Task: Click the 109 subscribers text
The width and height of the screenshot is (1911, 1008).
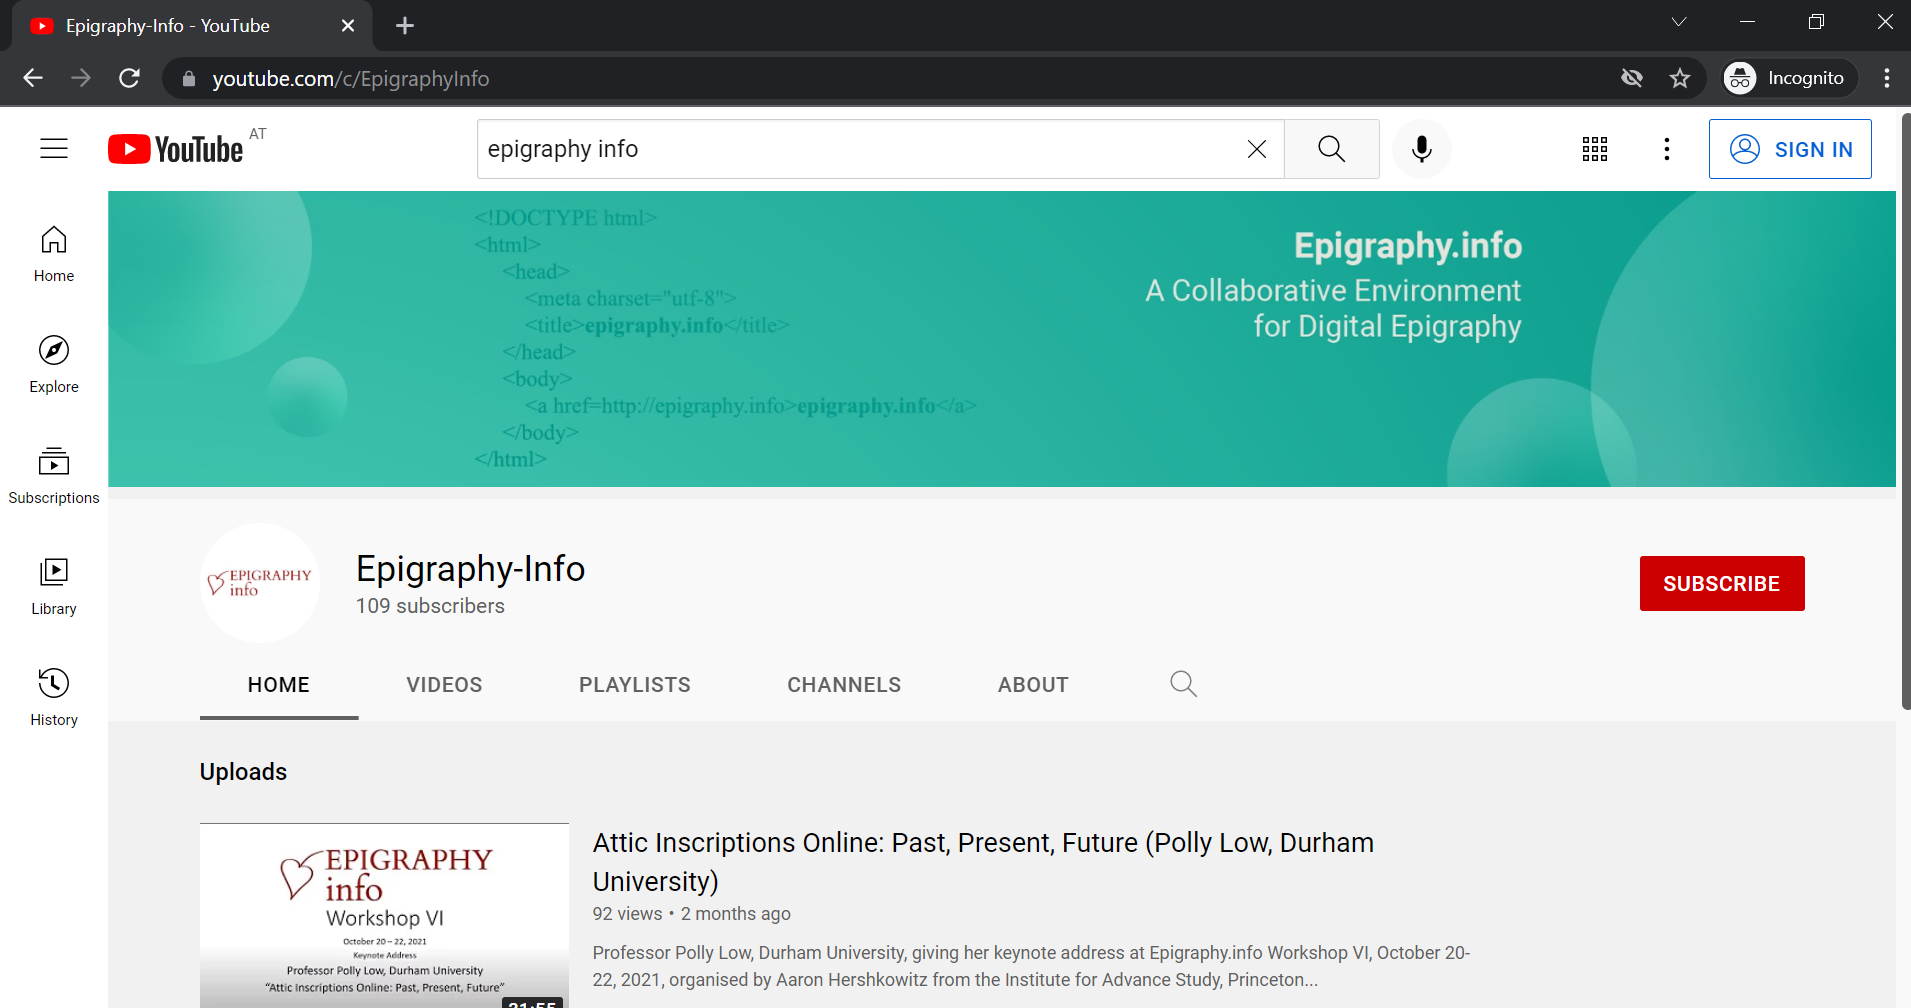Action: 430,606
